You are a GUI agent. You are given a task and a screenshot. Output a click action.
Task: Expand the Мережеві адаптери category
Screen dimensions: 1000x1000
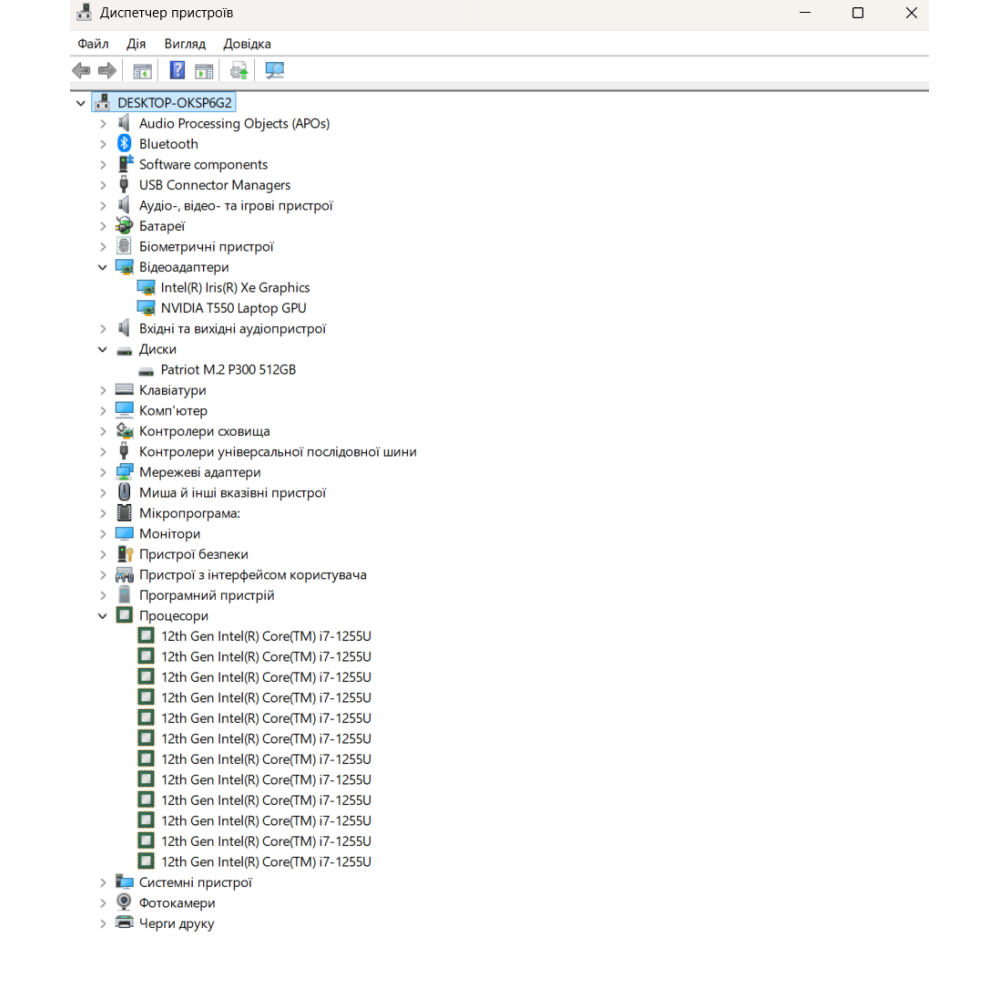pos(102,473)
